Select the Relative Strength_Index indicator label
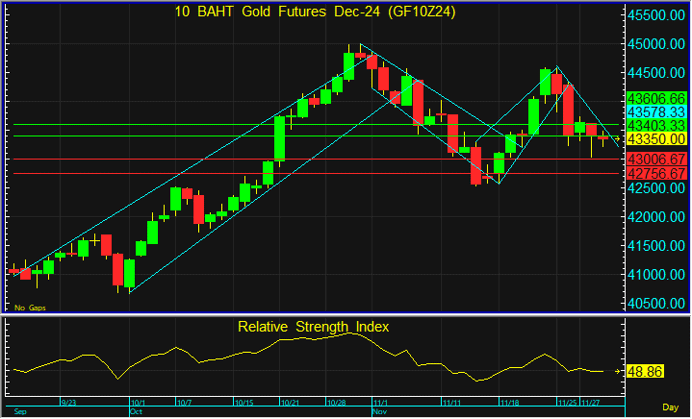Image resolution: width=692 pixels, height=419 pixels. point(313,326)
